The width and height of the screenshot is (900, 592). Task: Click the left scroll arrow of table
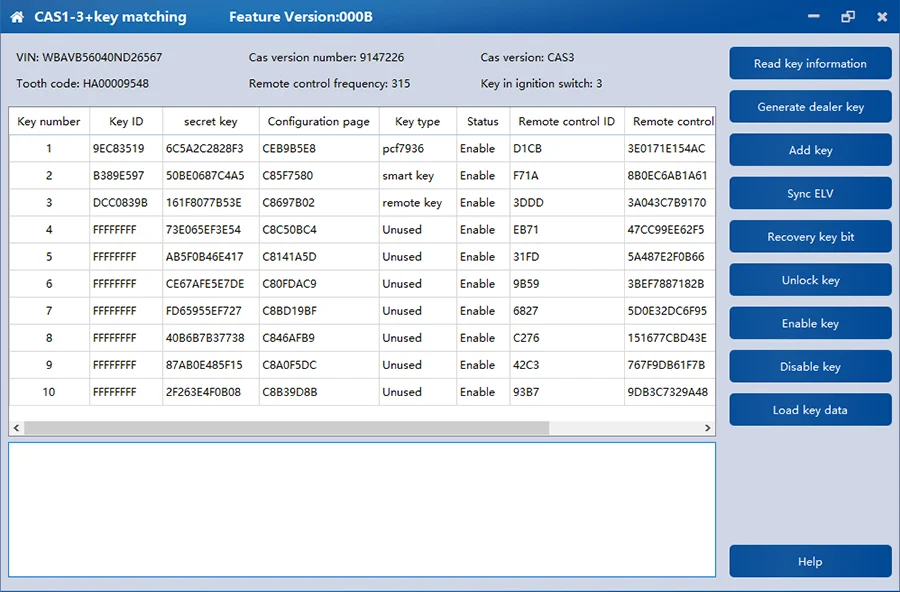(x=16, y=428)
